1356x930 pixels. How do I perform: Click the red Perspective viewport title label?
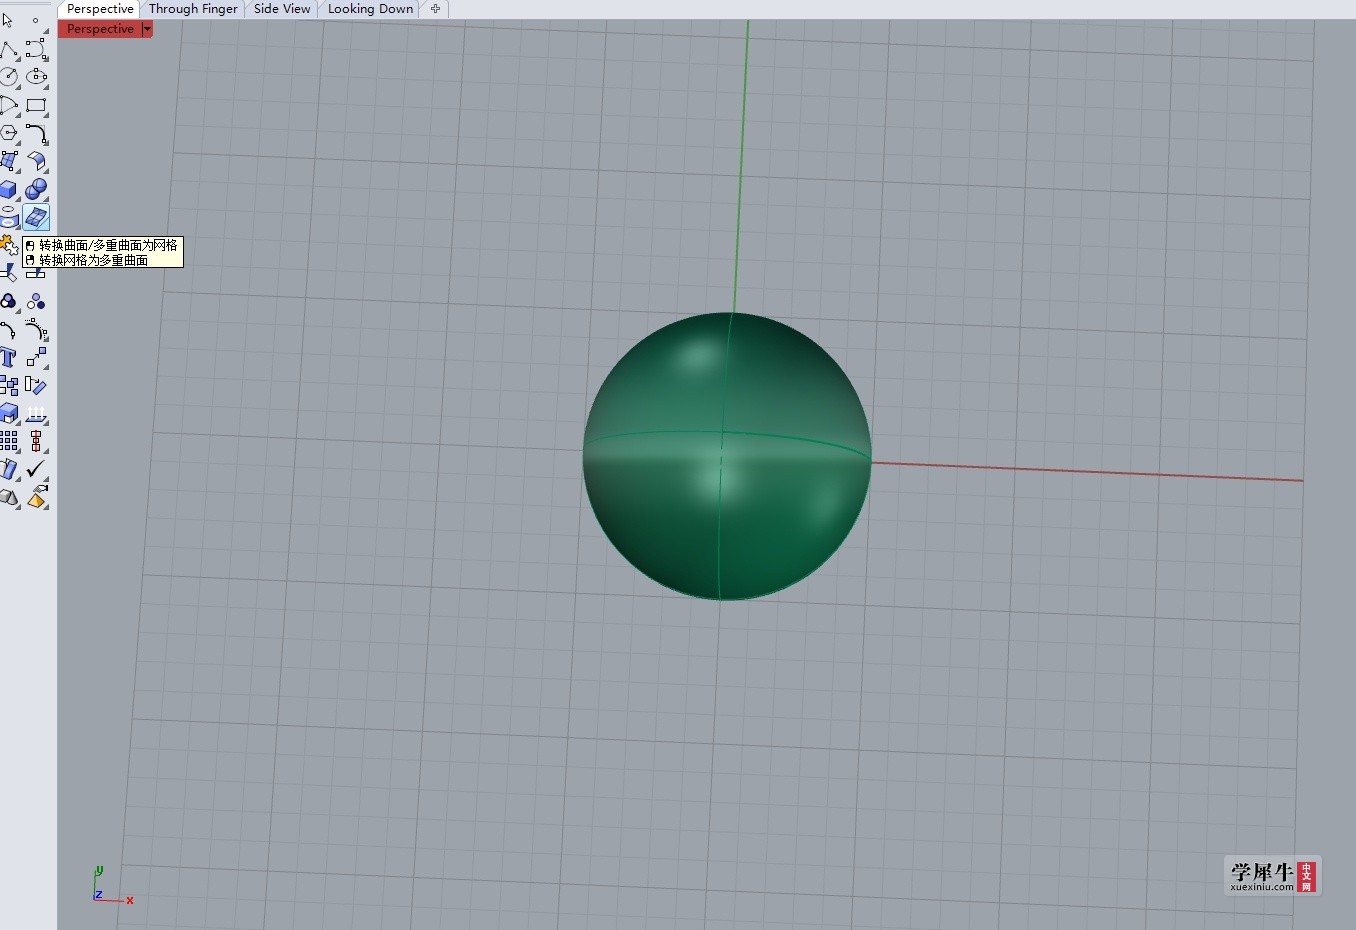pos(100,29)
